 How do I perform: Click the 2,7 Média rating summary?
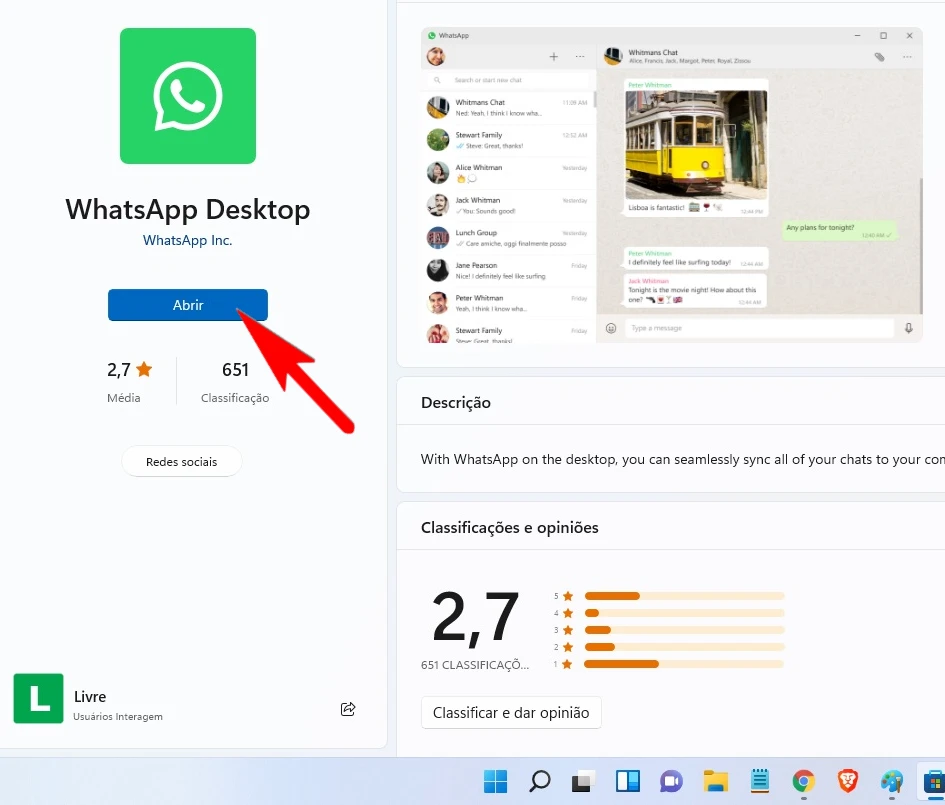129,381
